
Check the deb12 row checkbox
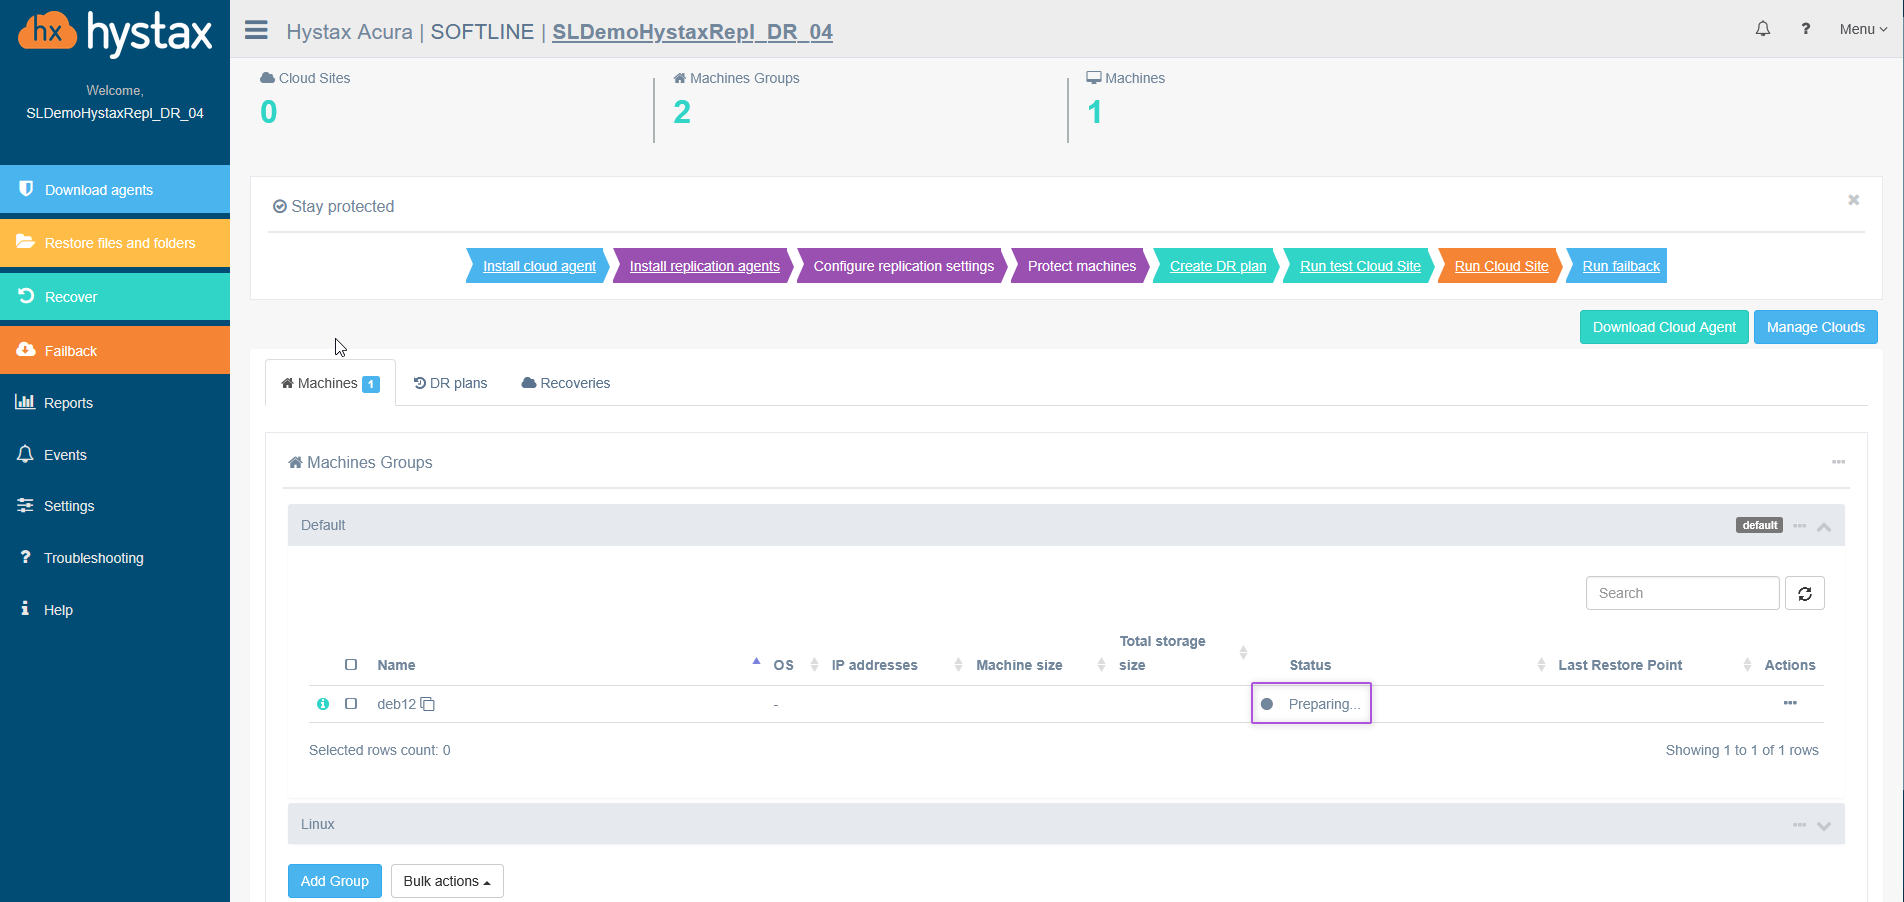(351, 704)
